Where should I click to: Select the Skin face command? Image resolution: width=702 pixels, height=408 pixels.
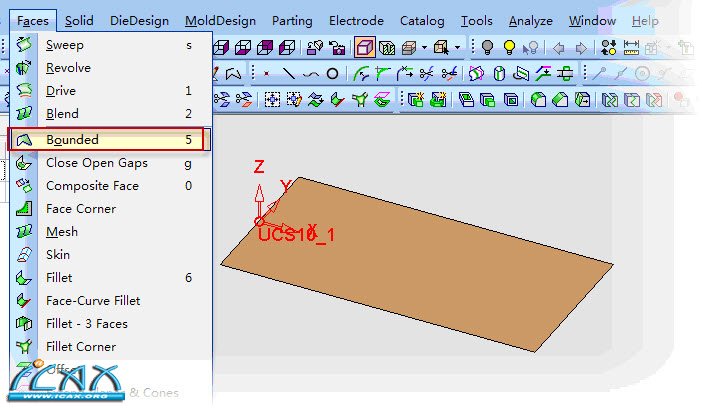point(110,254)
